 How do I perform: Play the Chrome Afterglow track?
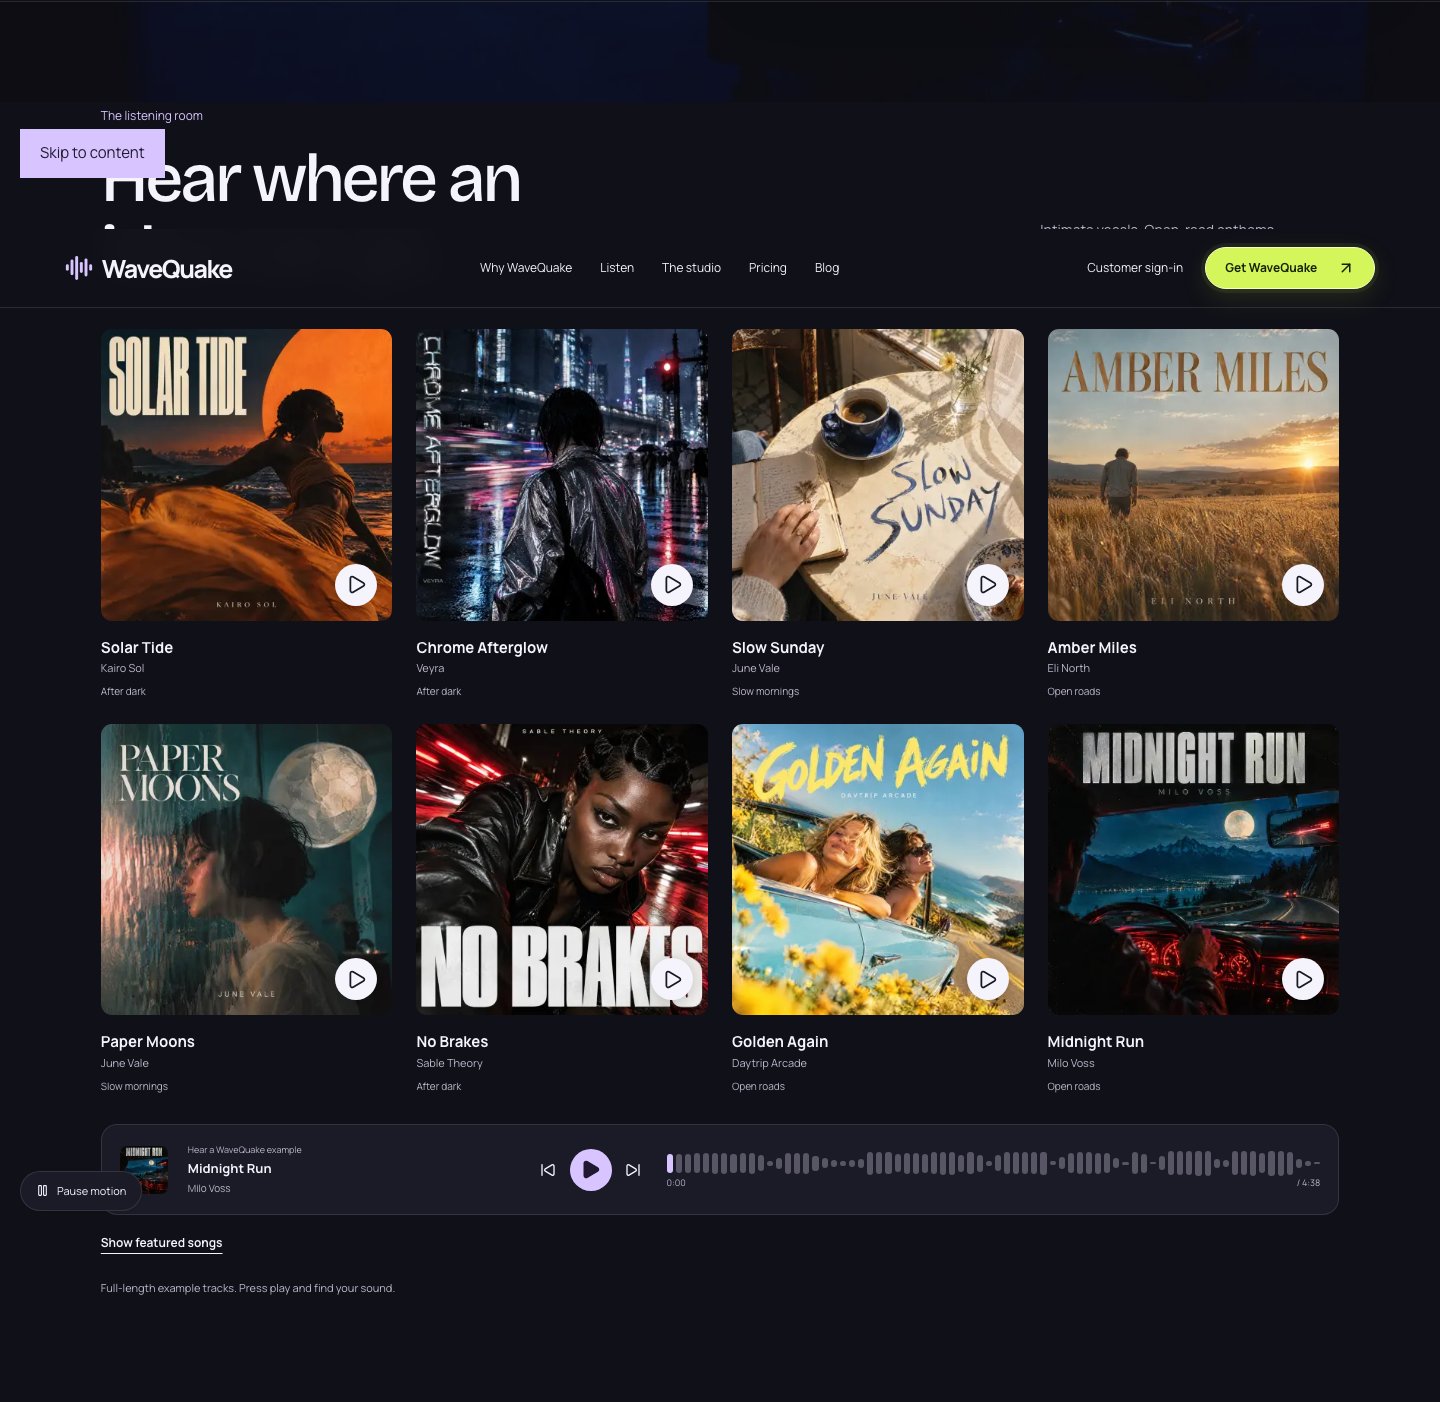pos(672,585)
